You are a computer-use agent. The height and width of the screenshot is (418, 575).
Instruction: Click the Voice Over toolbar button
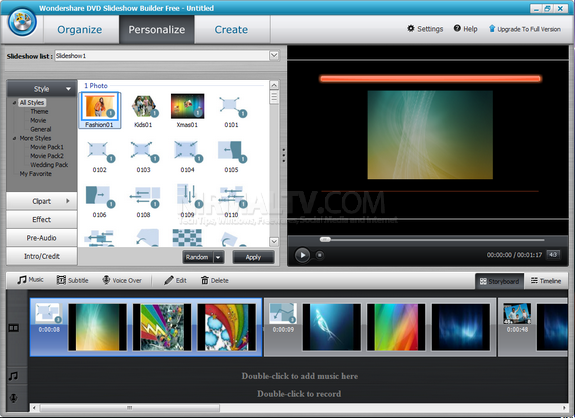[x=122, y=280]
